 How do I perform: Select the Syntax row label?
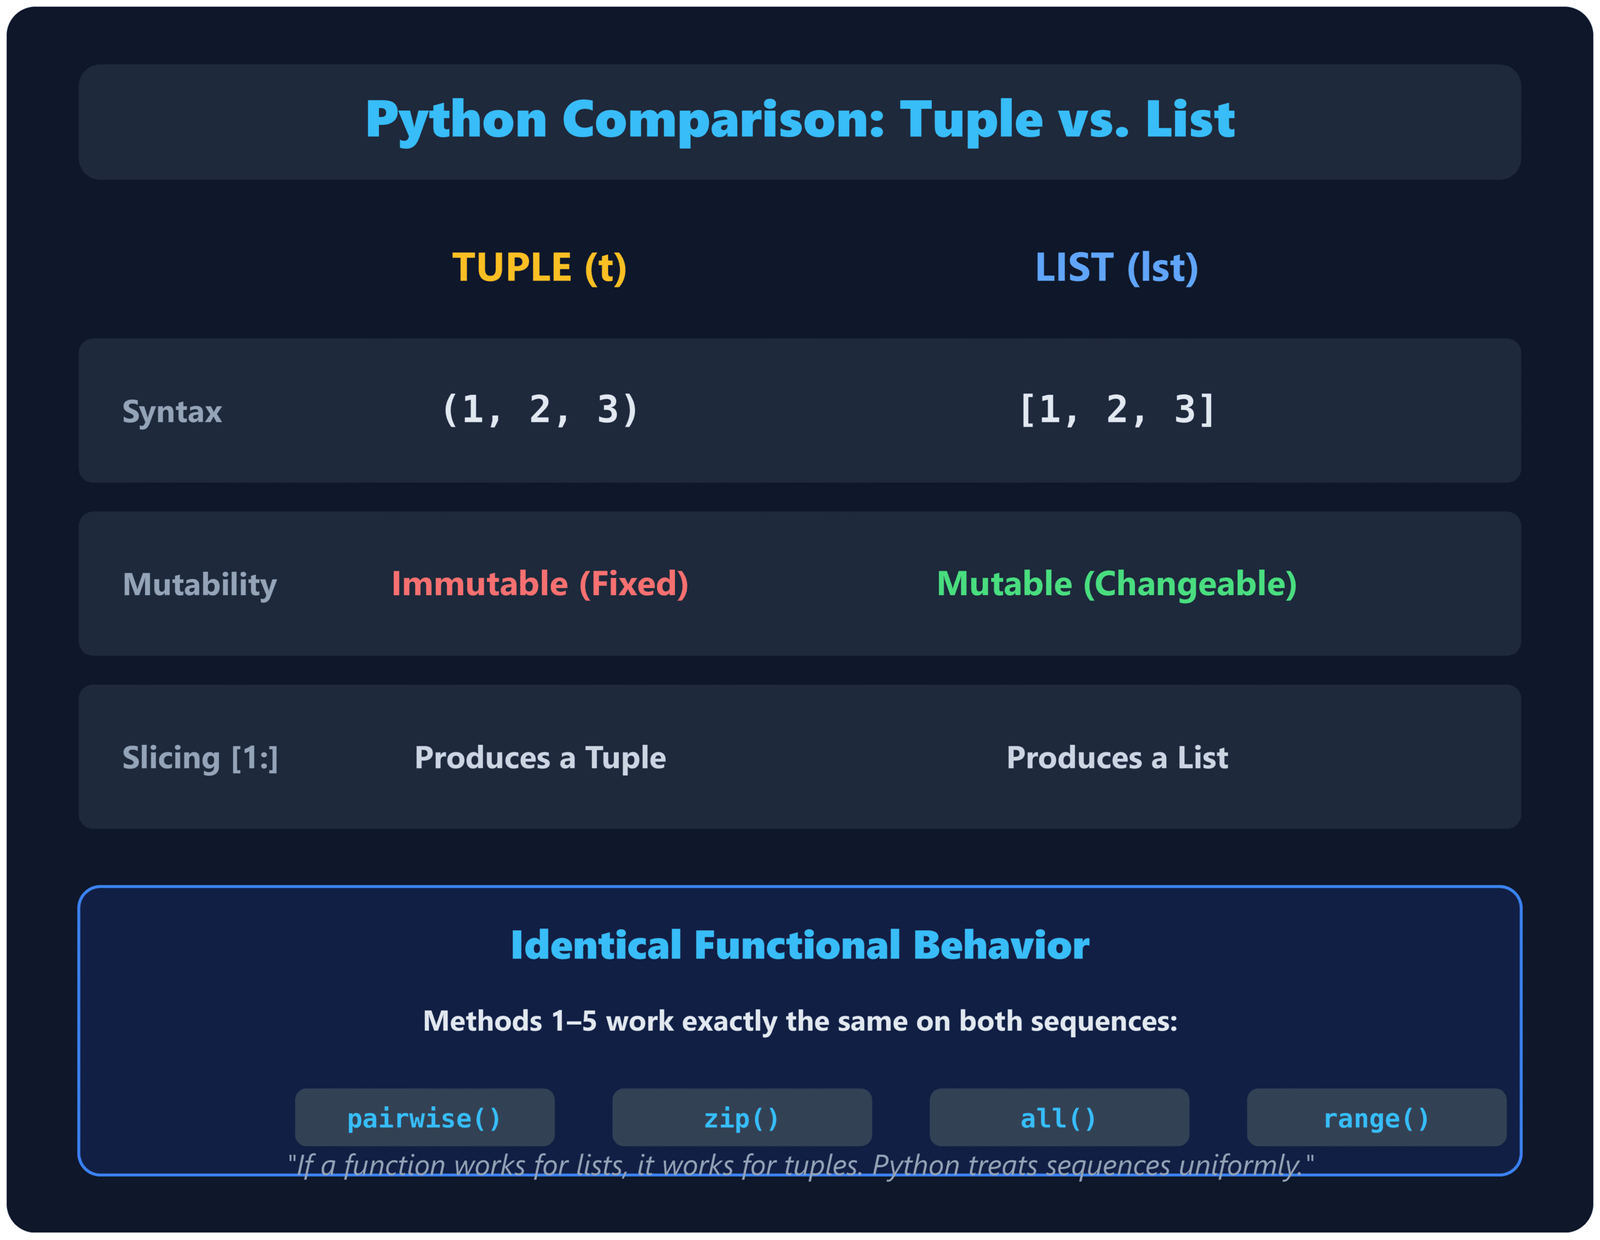[x=172, y=411]
